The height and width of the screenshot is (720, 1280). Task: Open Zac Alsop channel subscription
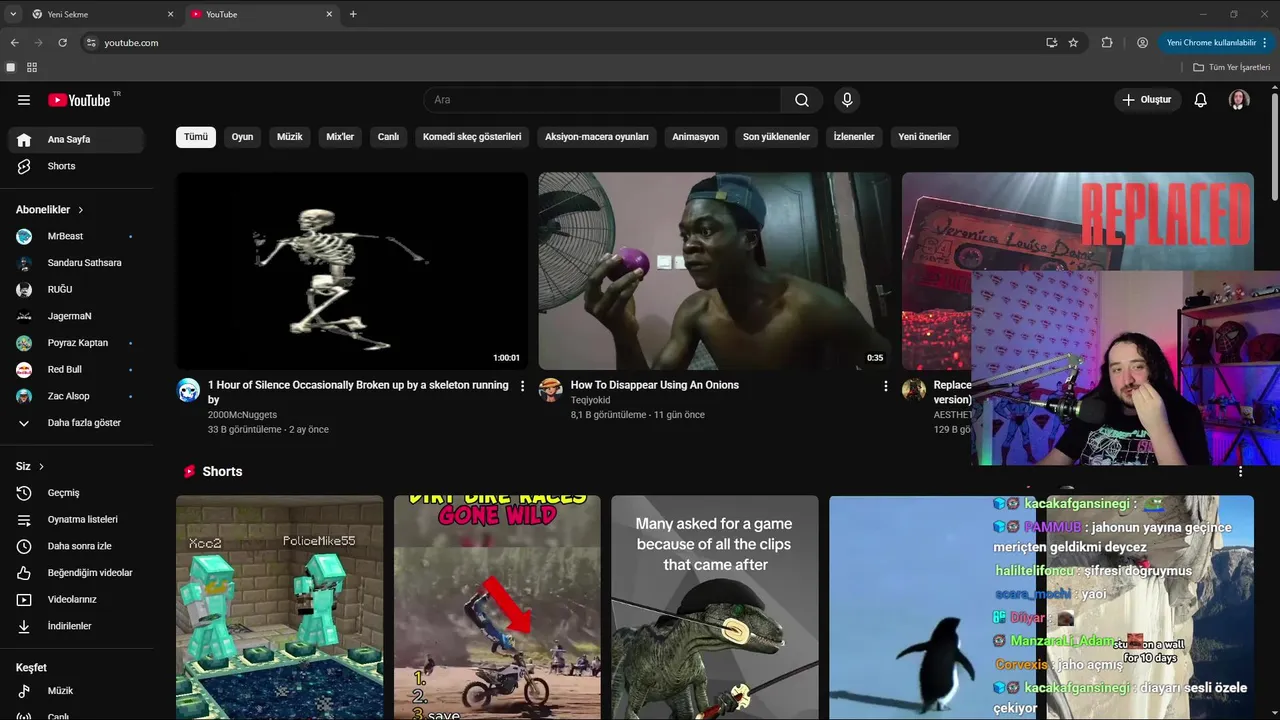click(x=76, y=396)
